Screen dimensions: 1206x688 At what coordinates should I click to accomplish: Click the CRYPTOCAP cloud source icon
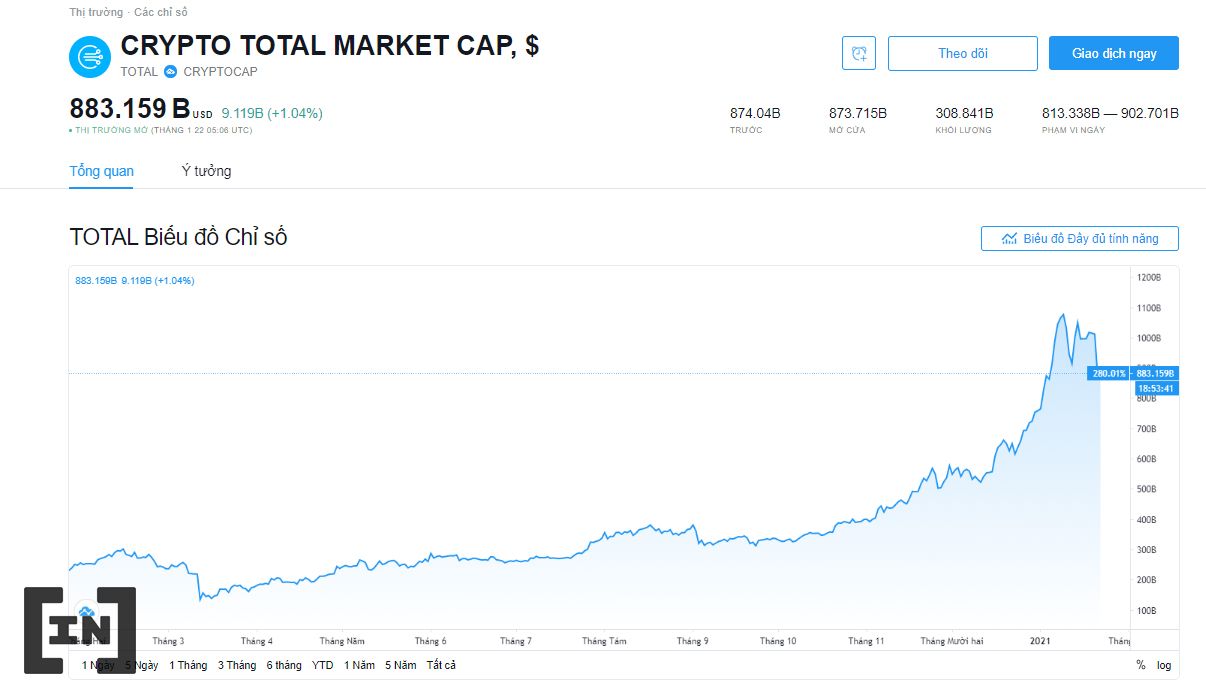pyautogui.click(x=170, y=72)
